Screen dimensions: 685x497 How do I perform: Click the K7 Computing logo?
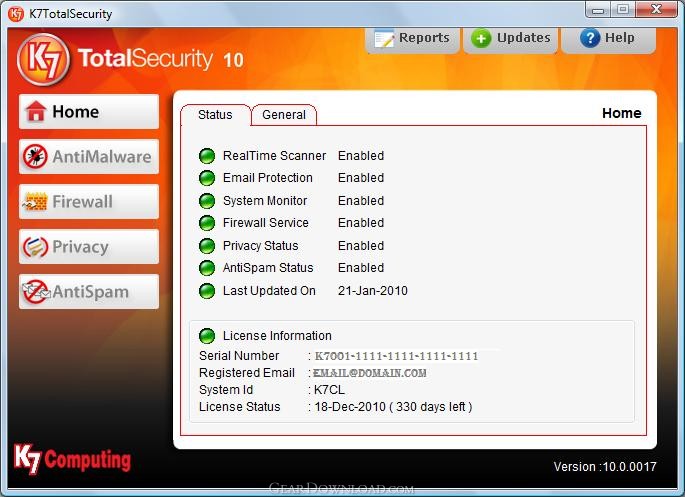pos(72,459)
